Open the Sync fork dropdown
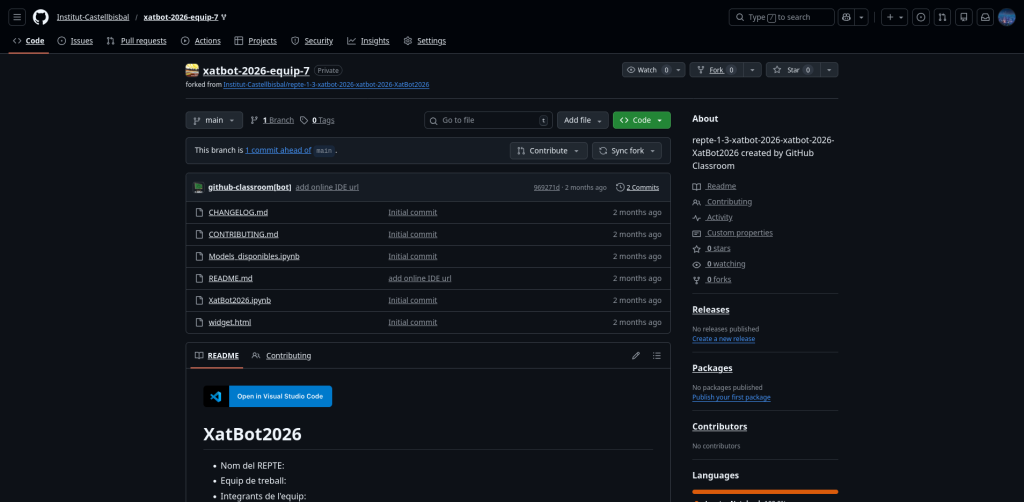 (x=626, y=150)
